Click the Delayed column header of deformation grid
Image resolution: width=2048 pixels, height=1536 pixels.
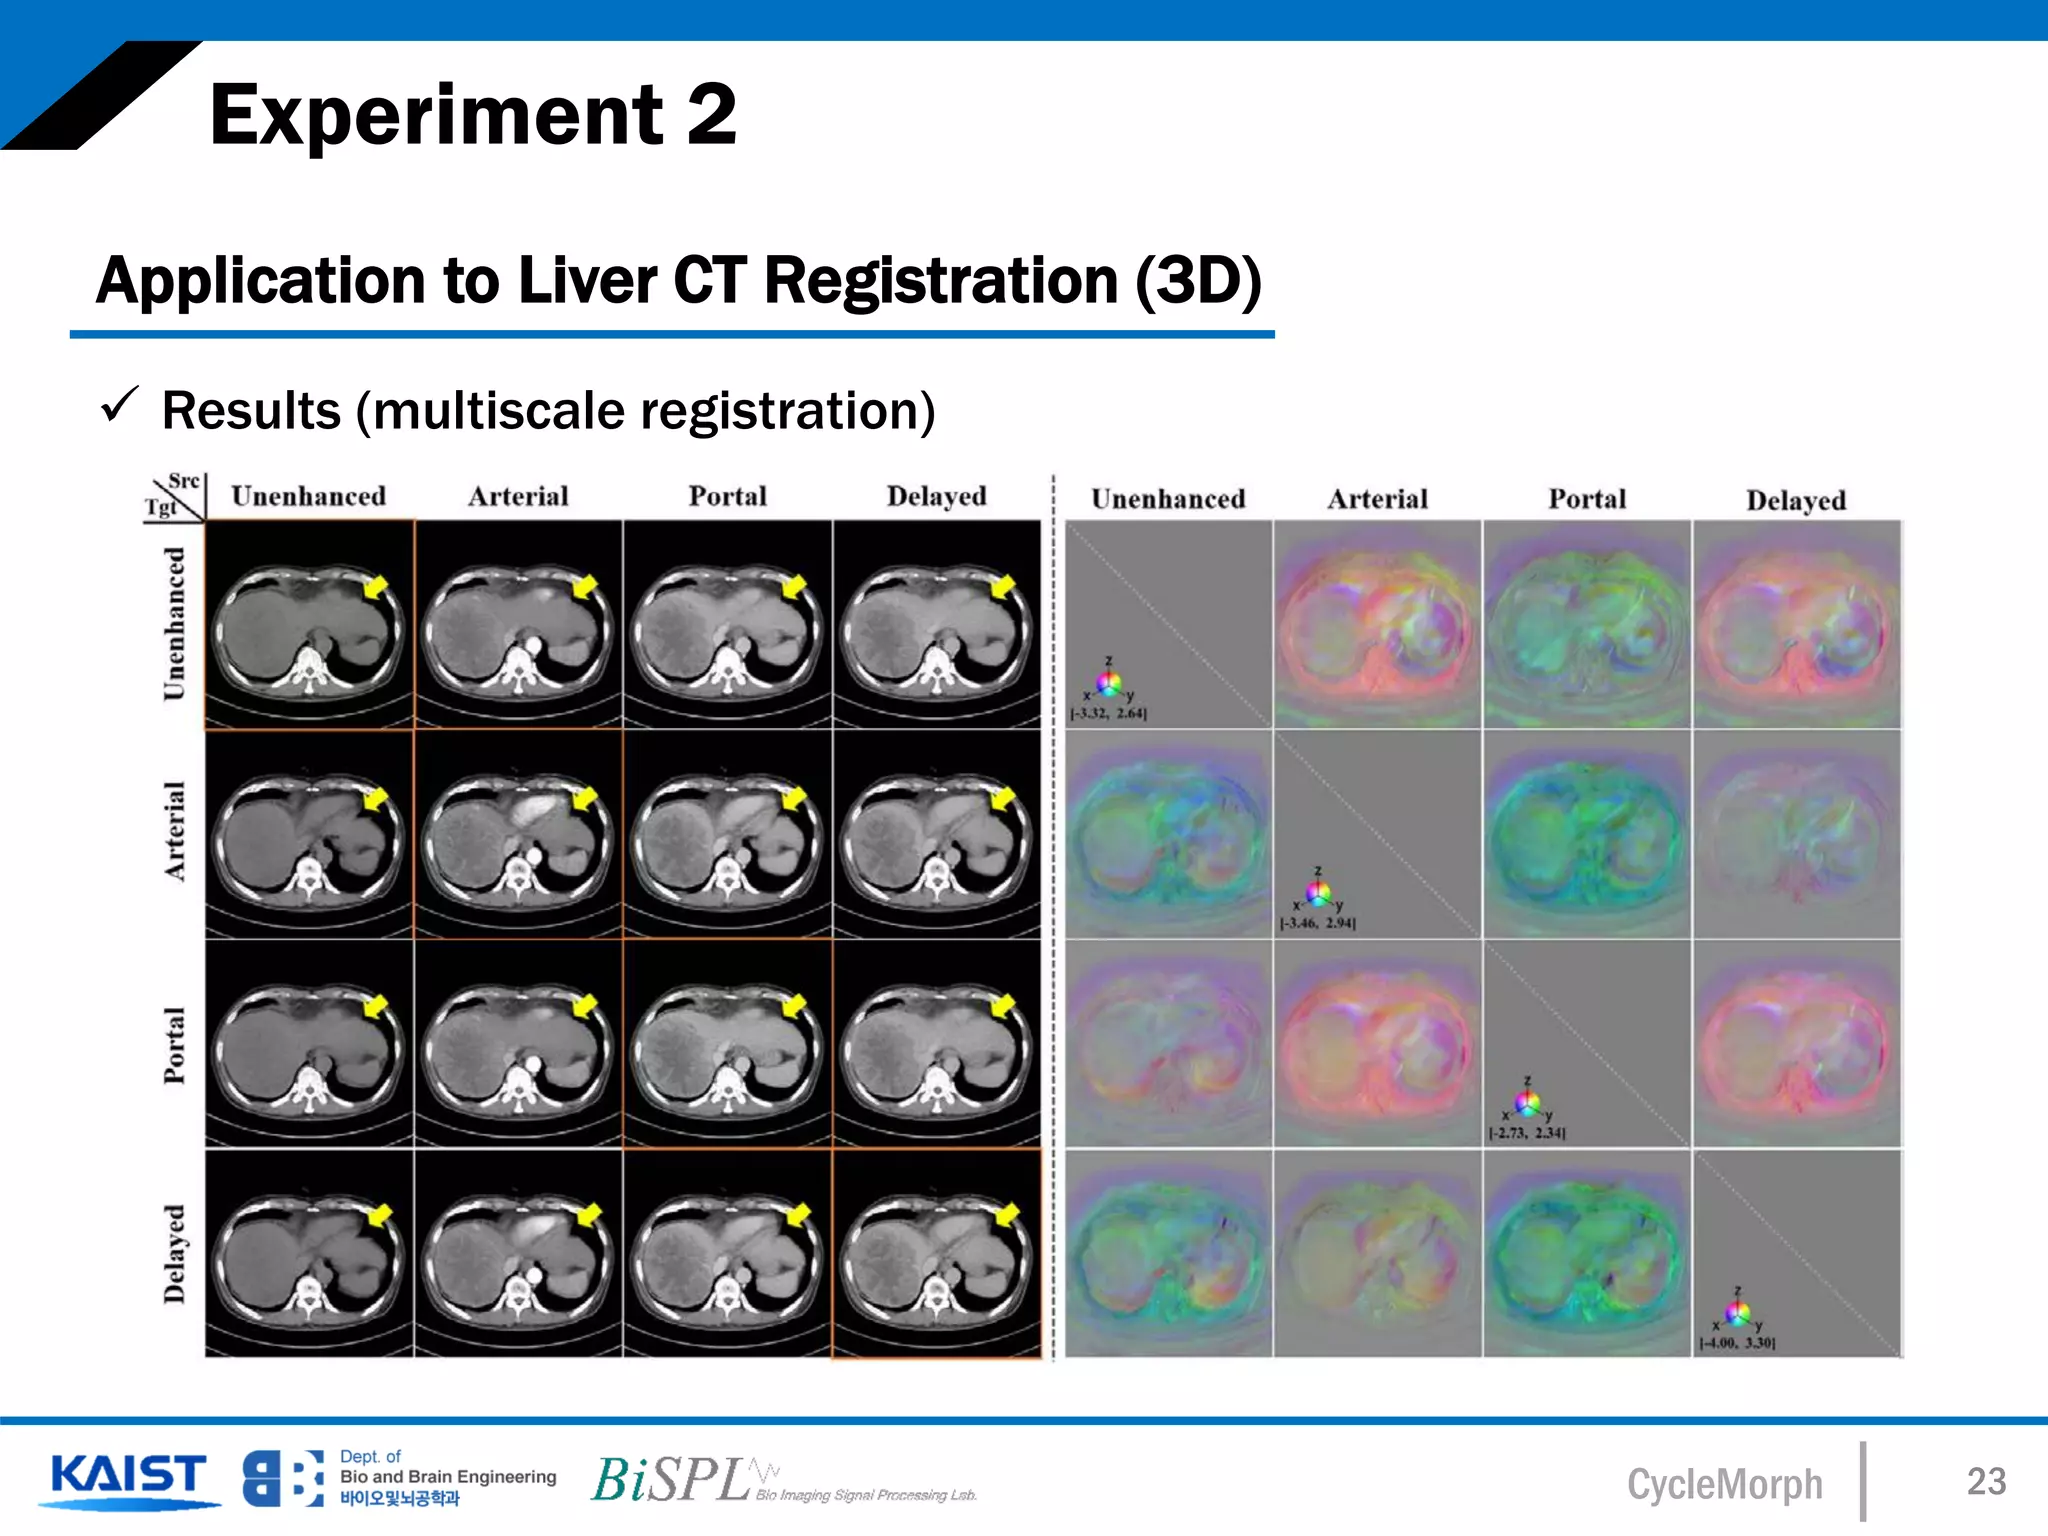tap(1796, 500)
